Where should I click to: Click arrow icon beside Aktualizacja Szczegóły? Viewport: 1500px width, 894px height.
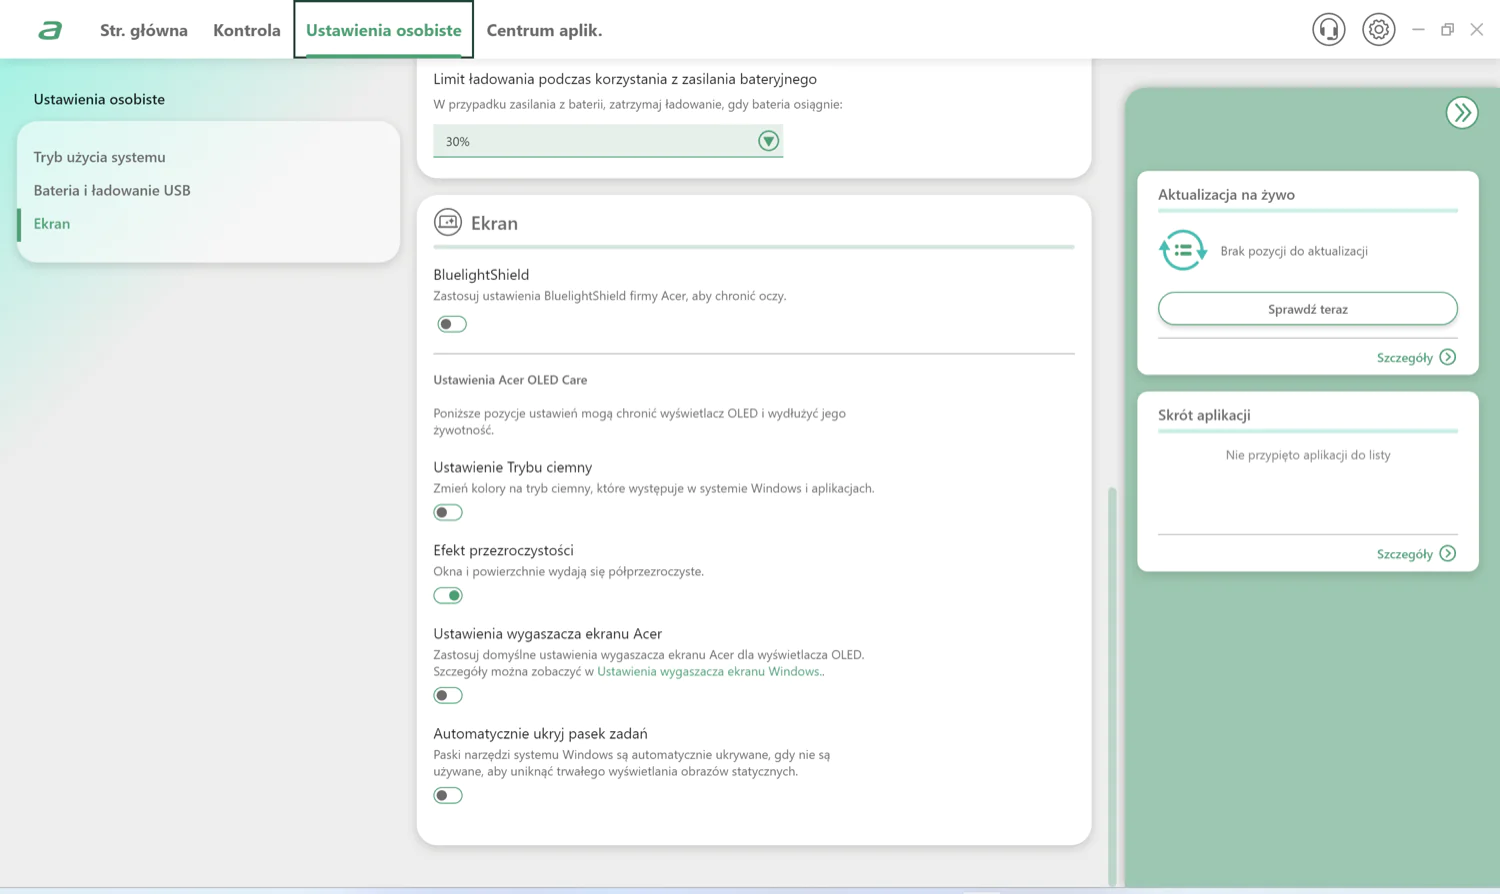[1448, 357]
